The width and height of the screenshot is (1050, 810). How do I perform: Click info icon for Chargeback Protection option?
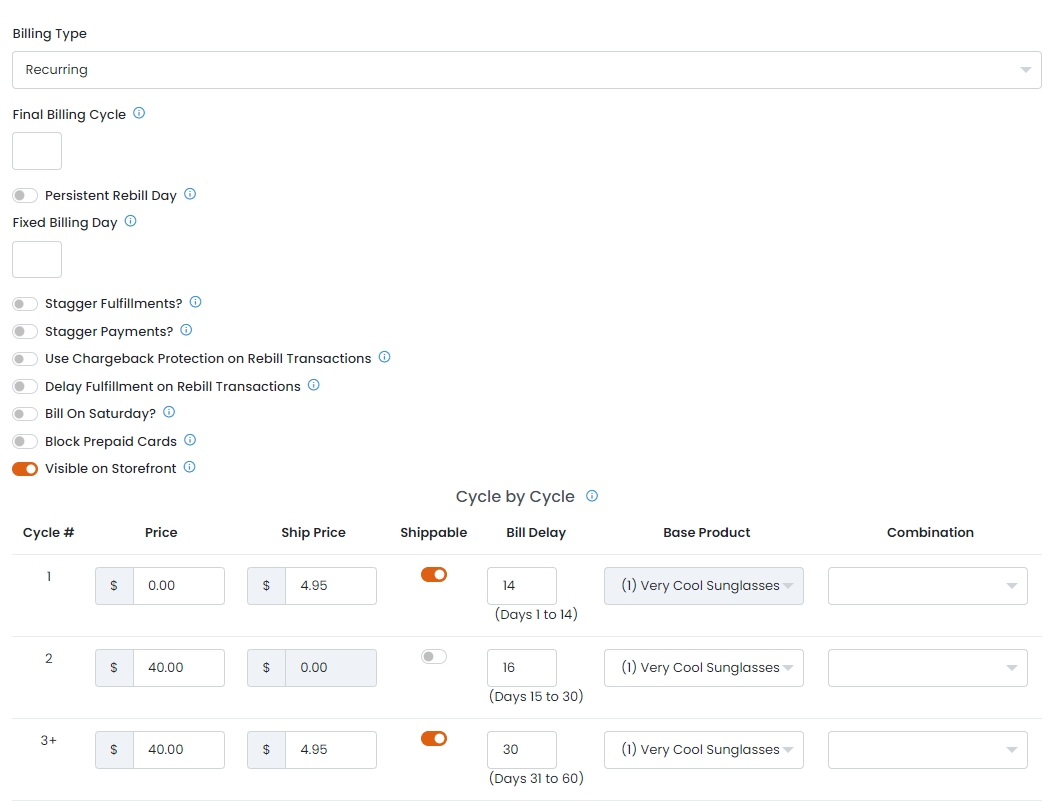coord(384,357)
